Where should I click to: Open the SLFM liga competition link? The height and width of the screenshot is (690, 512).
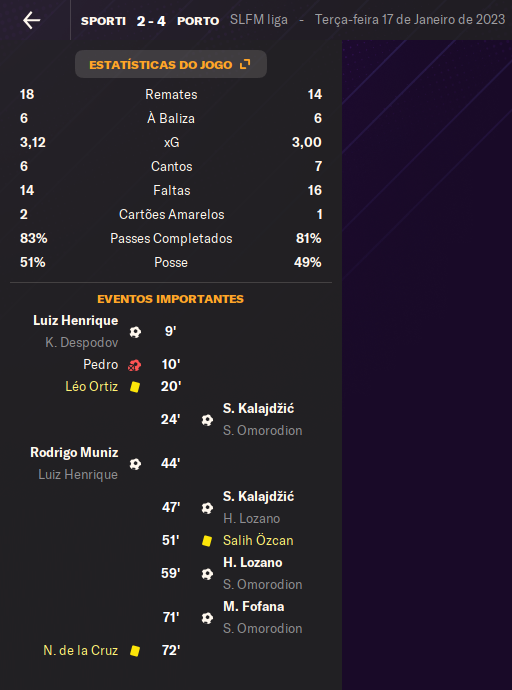(259, 20)
